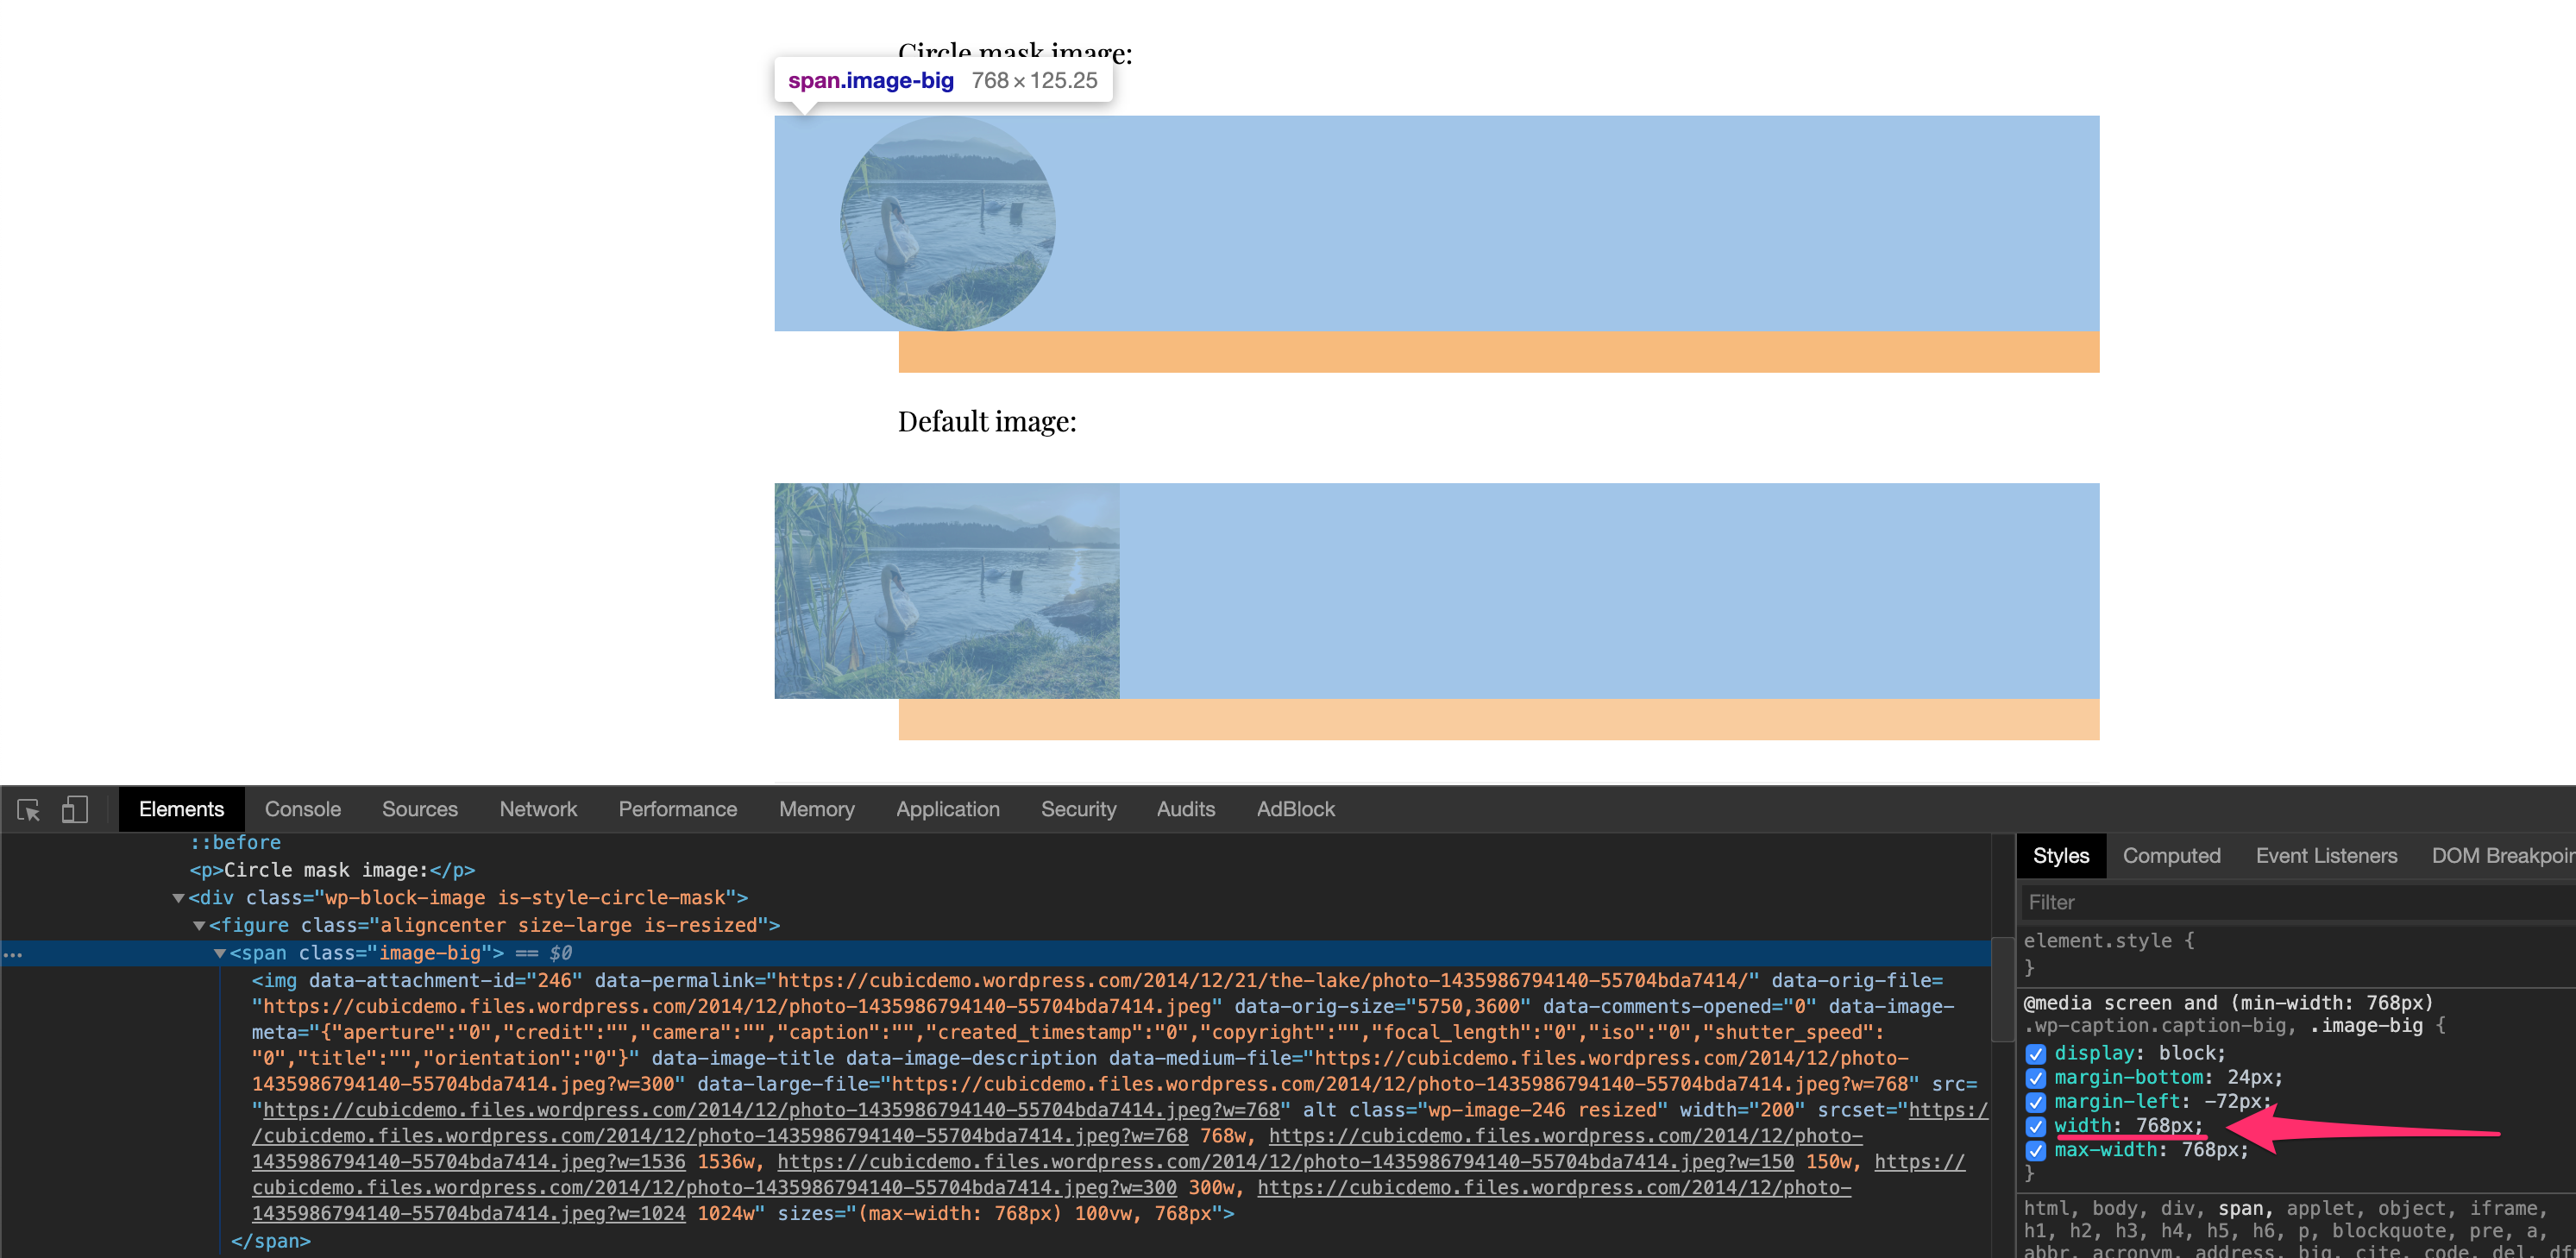
Task: Open the Network panel
Action: tap(538, 809)
